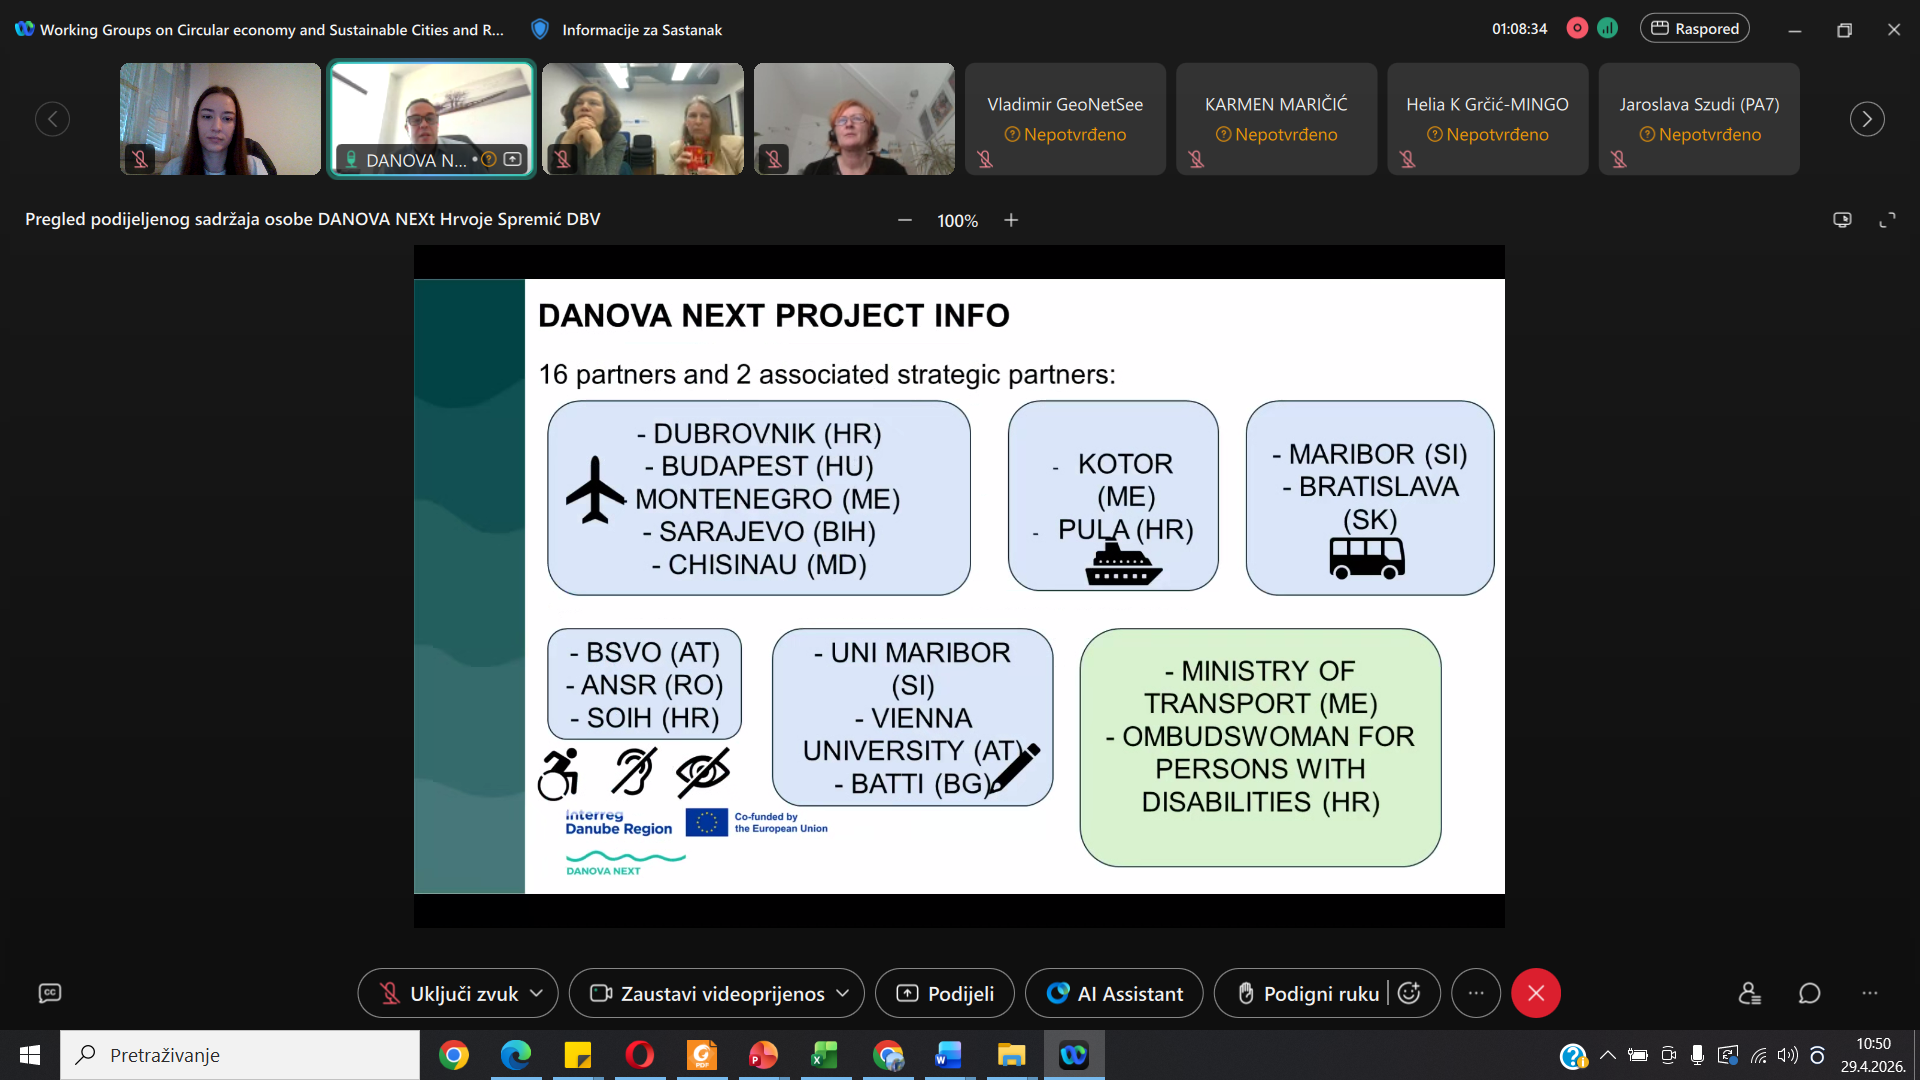Open second Chrome profile taskbar icon
Screen dimensions: 1920x1080
point(887,1055)
